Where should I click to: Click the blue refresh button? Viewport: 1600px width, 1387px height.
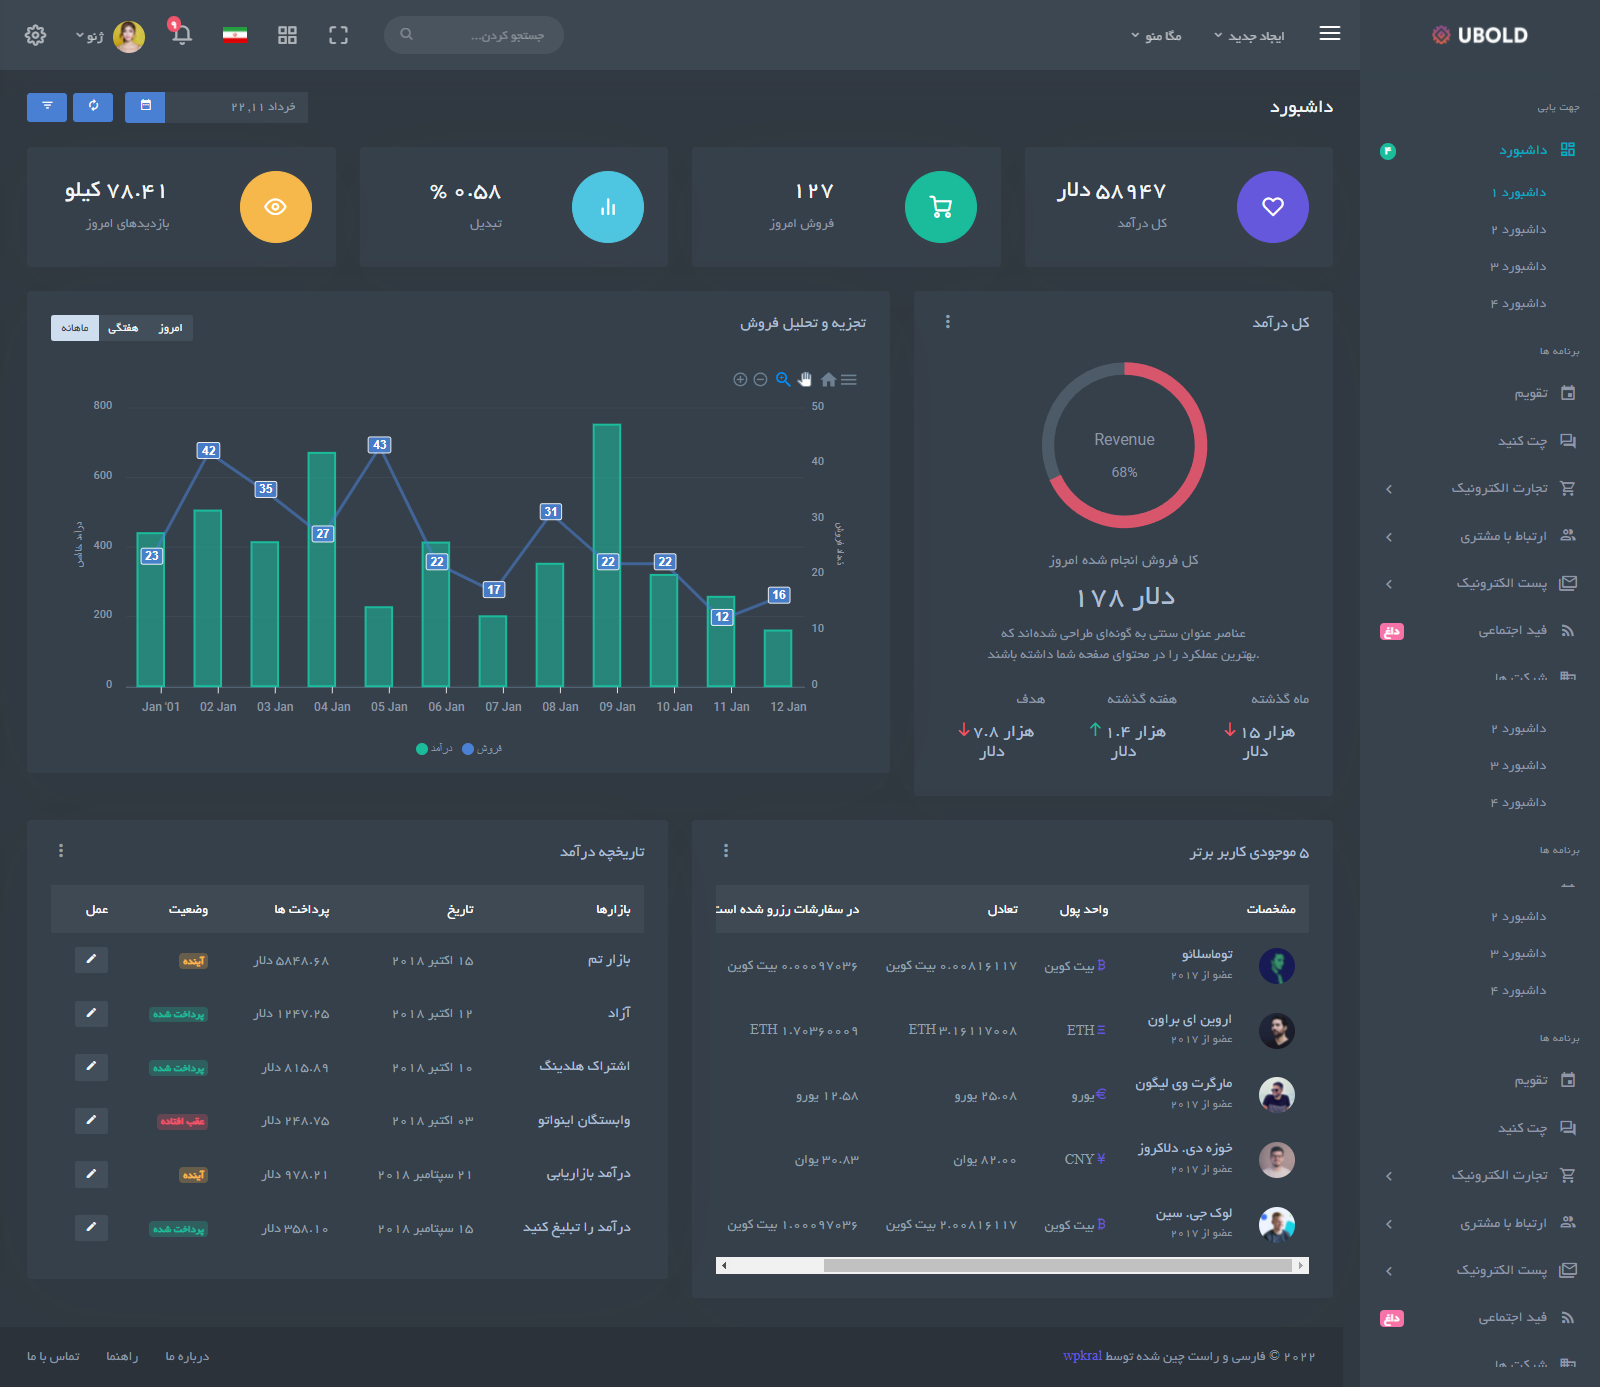pos(93,106)
